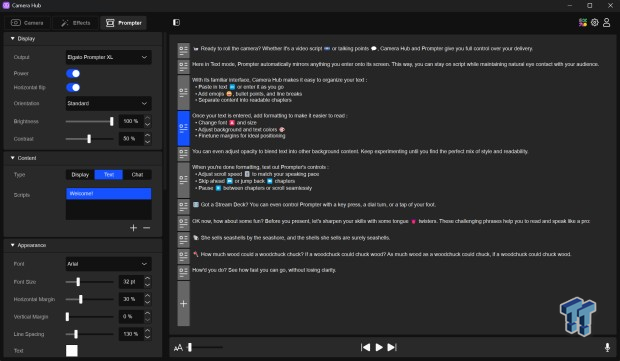Open the Font dropdown Arial
The image size is (620, 361).
coord(108,264)
